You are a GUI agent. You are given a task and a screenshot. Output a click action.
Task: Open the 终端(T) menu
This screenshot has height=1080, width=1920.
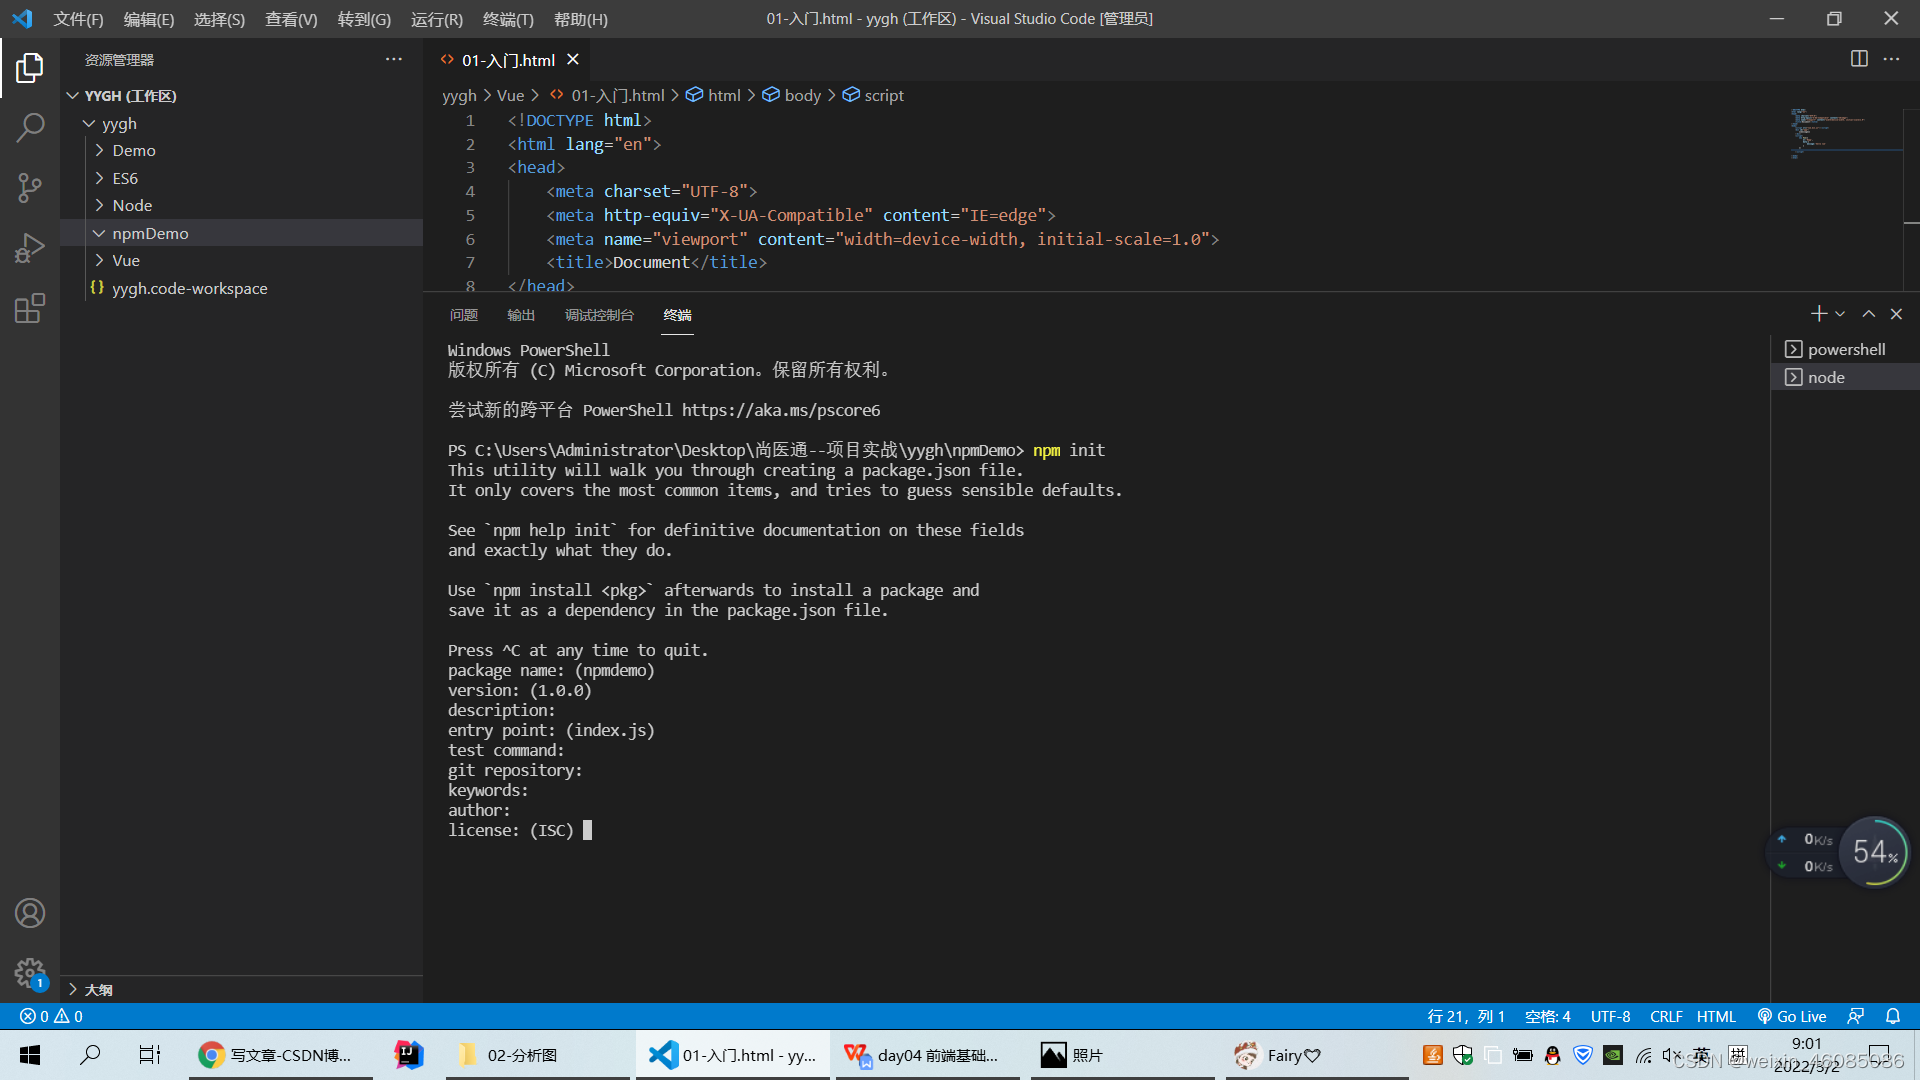tap(508, 19)
